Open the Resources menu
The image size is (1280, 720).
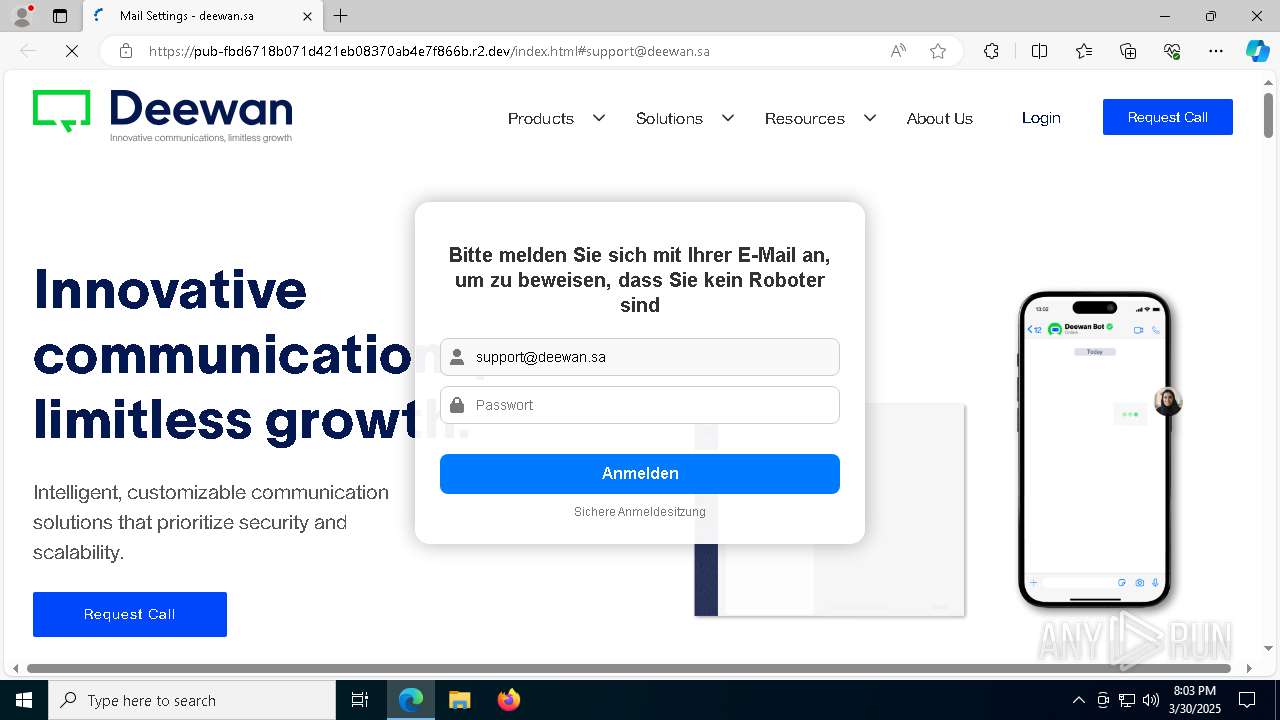[x=805, y=118]
